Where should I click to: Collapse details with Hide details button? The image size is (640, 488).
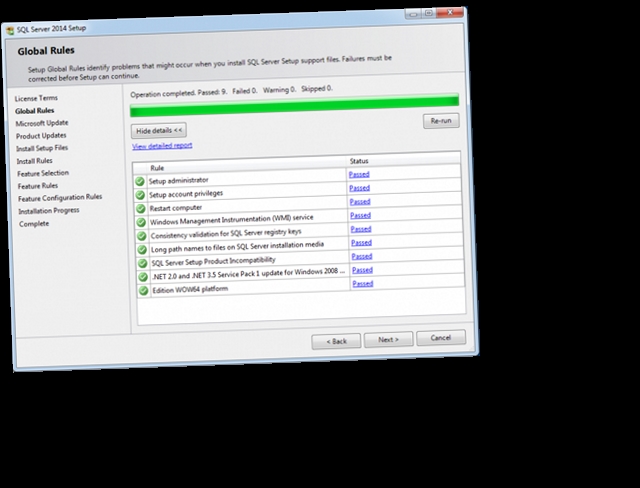tap(159, 131)
